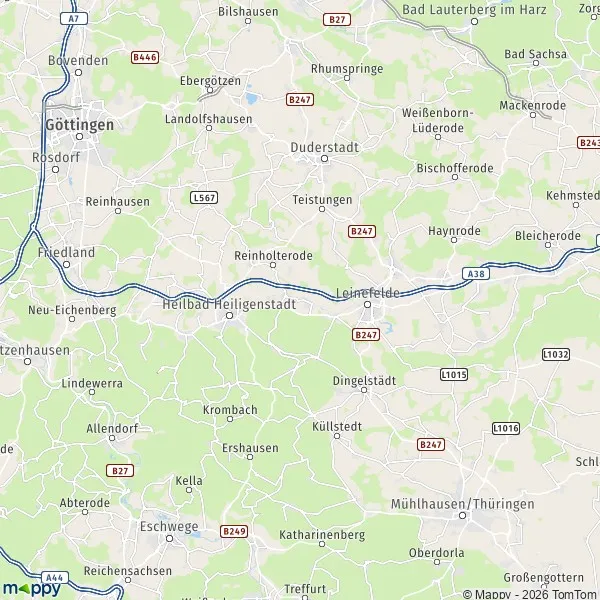Click the Leinefelde town marker
The height and width of the screenshot is (600, 600).
point(367,305)
